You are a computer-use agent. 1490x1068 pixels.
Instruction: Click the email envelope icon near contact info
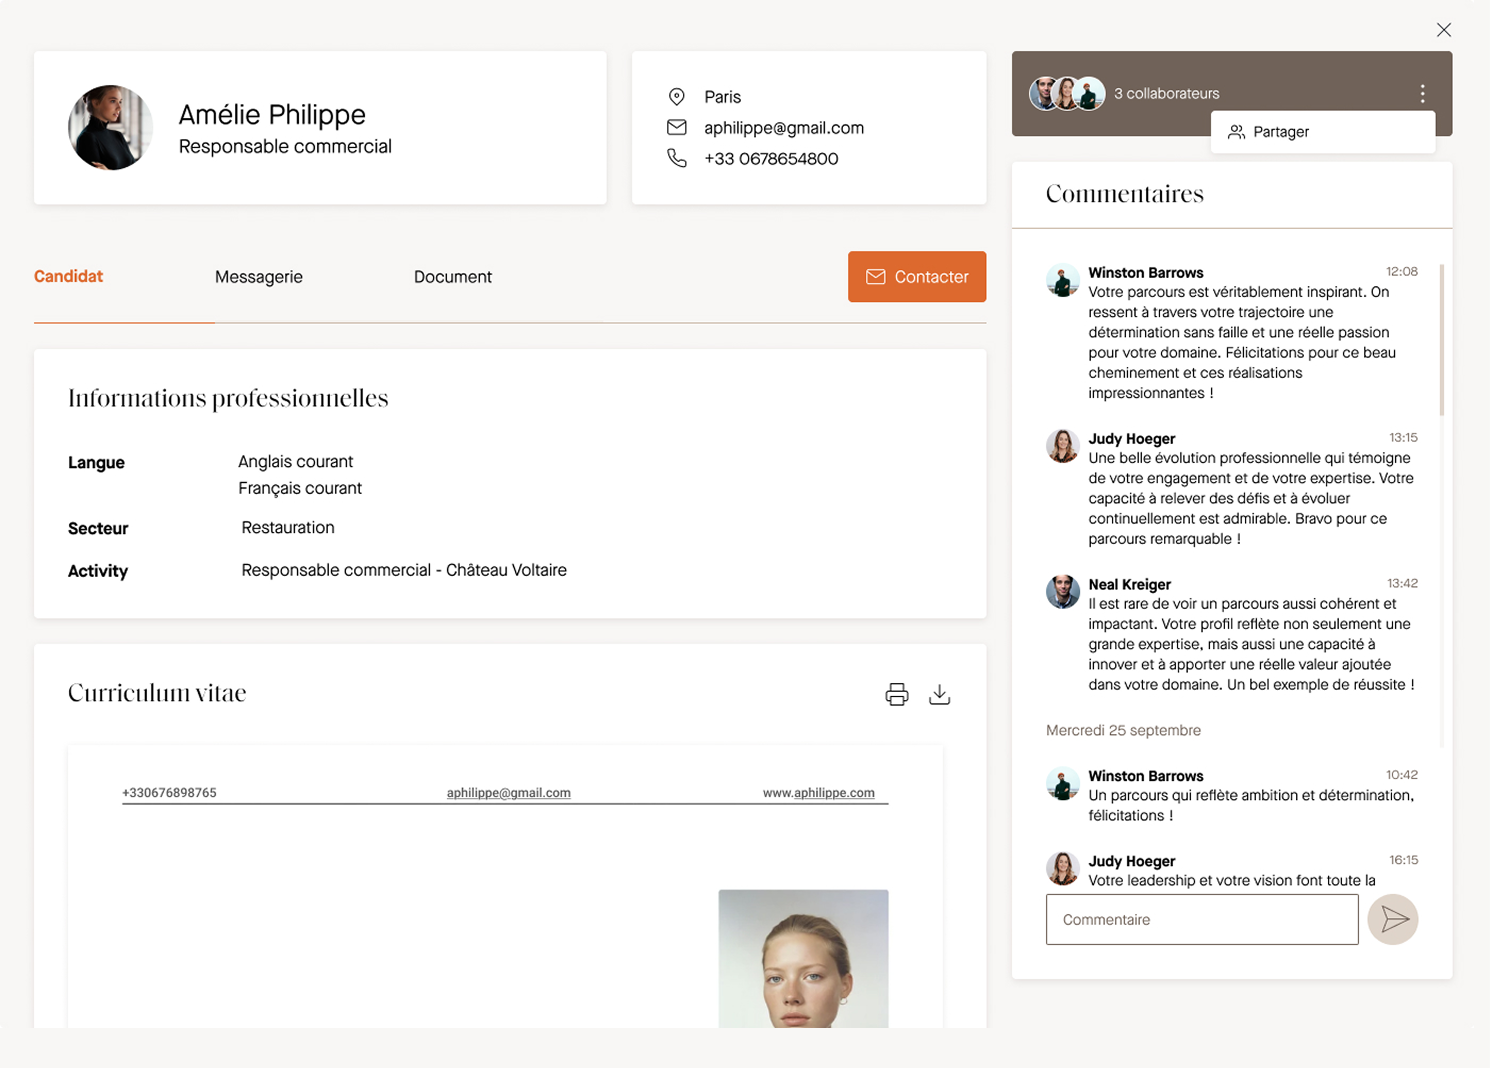pos(677,128)
